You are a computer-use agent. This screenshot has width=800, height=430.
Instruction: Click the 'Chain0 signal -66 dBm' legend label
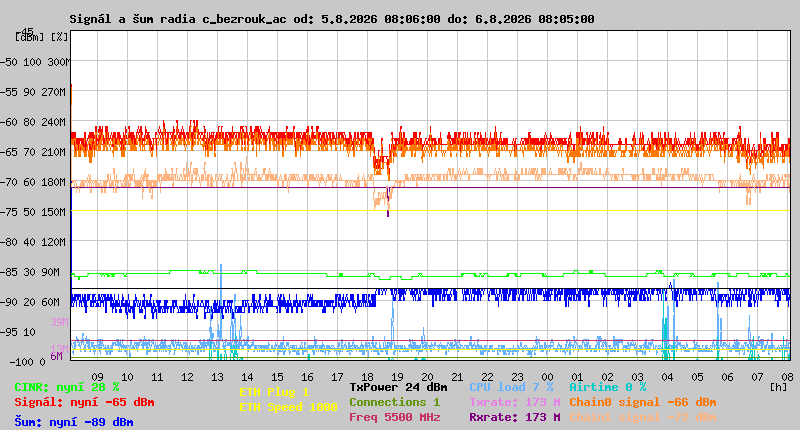pos(643,402)
